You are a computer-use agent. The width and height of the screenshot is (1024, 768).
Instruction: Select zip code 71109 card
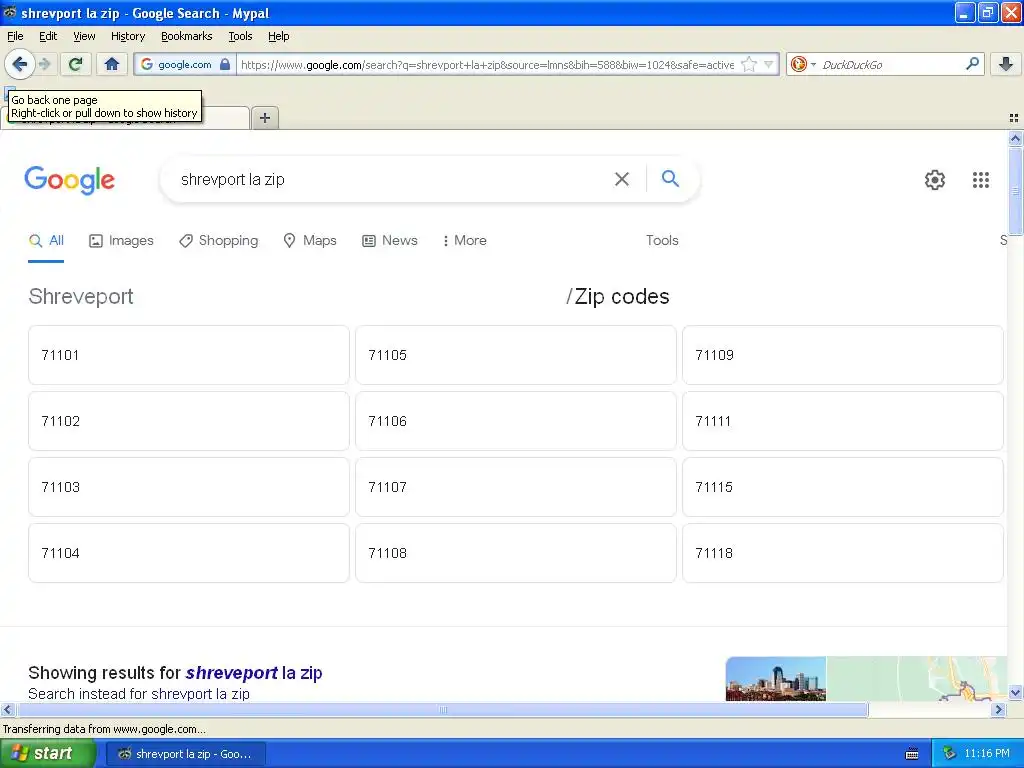click(x=843, y=355)
